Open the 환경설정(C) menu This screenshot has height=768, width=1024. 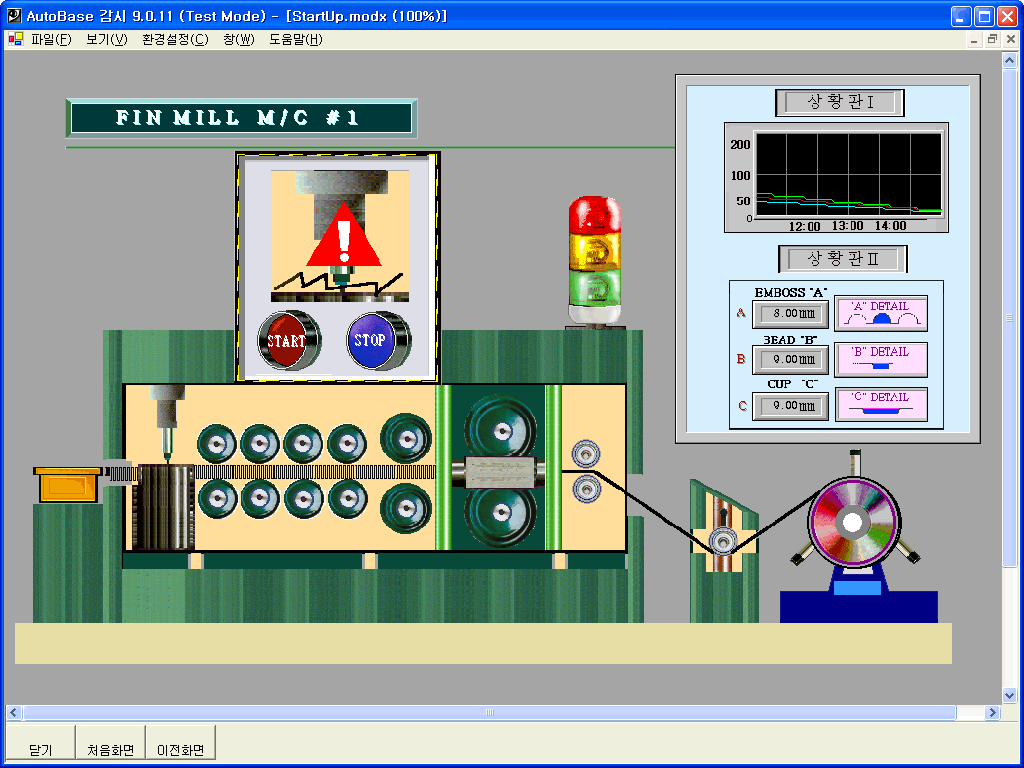pyautogui.click(x=175, y=40)
